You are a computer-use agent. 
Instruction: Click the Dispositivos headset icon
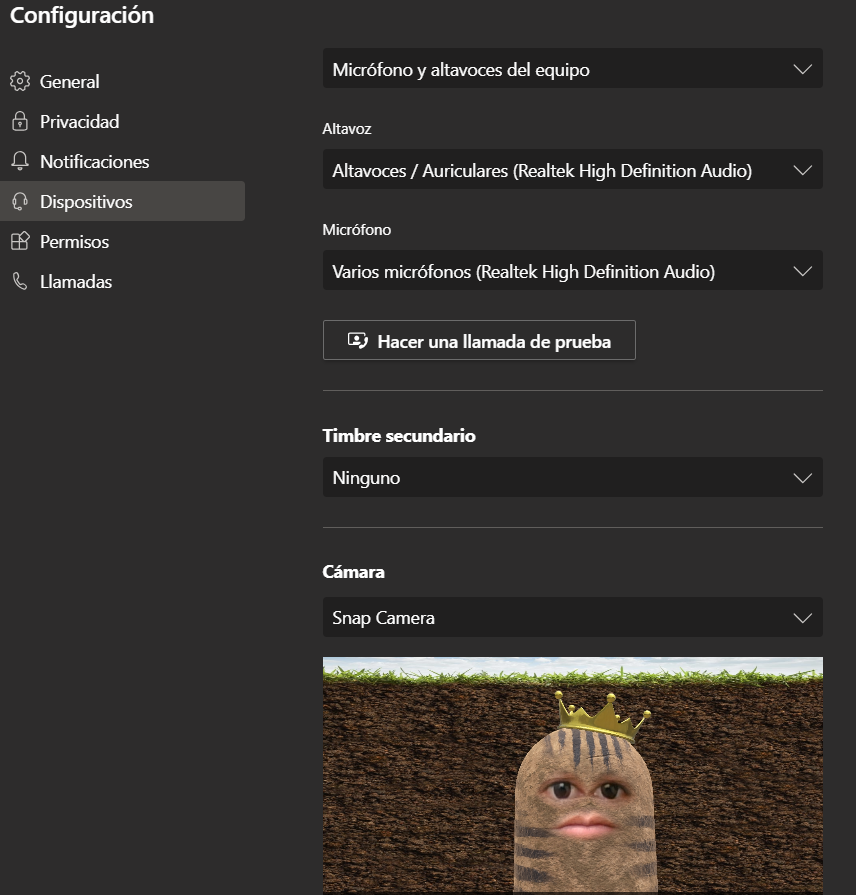[20, 201]
